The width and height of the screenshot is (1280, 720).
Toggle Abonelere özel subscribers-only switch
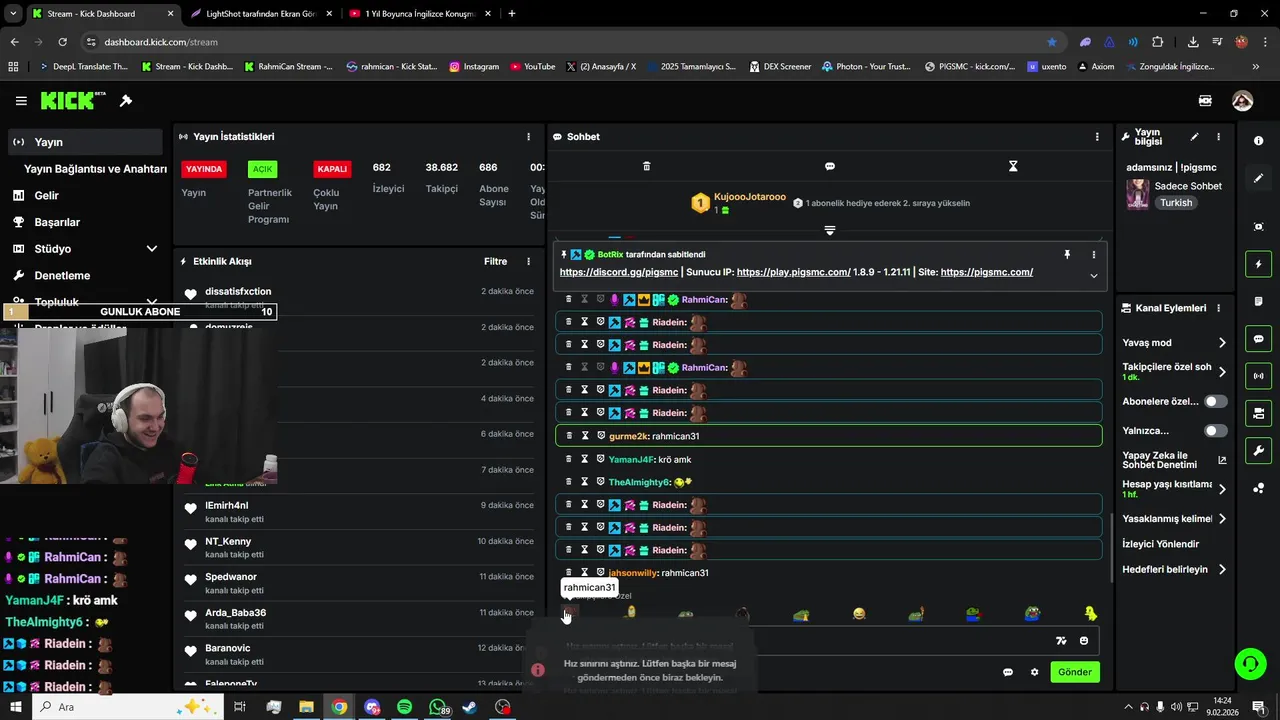1216,401
